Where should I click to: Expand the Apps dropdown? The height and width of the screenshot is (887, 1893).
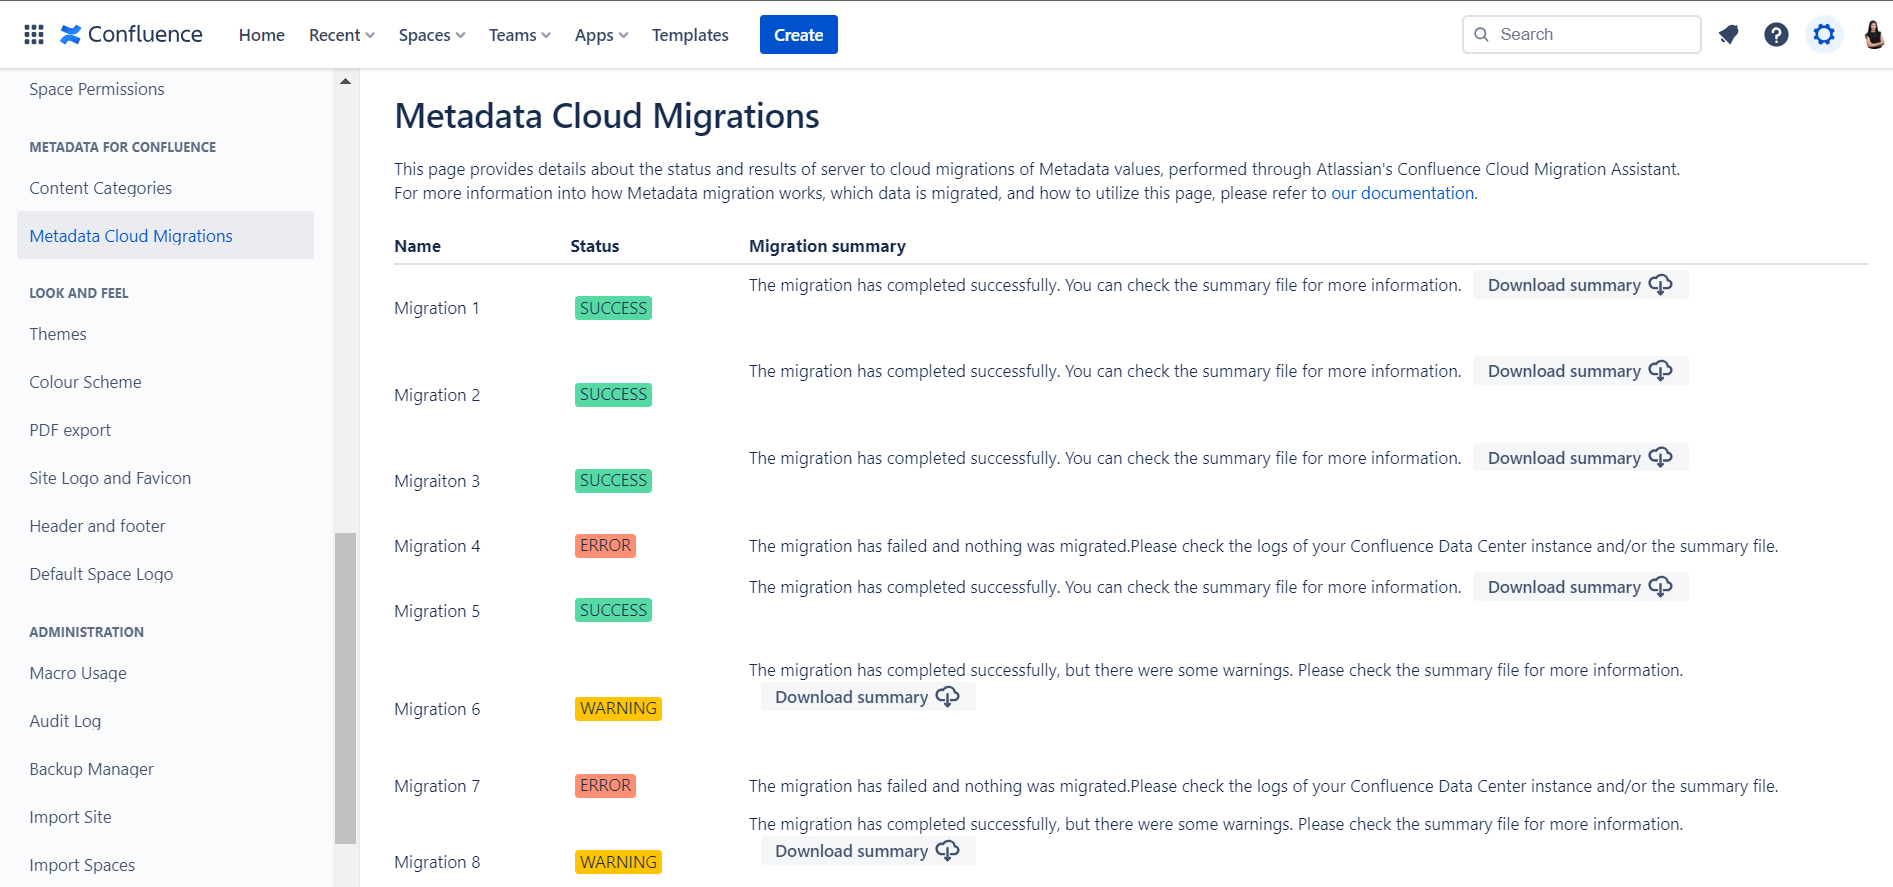pyautogui.click(x=601, y=35)
